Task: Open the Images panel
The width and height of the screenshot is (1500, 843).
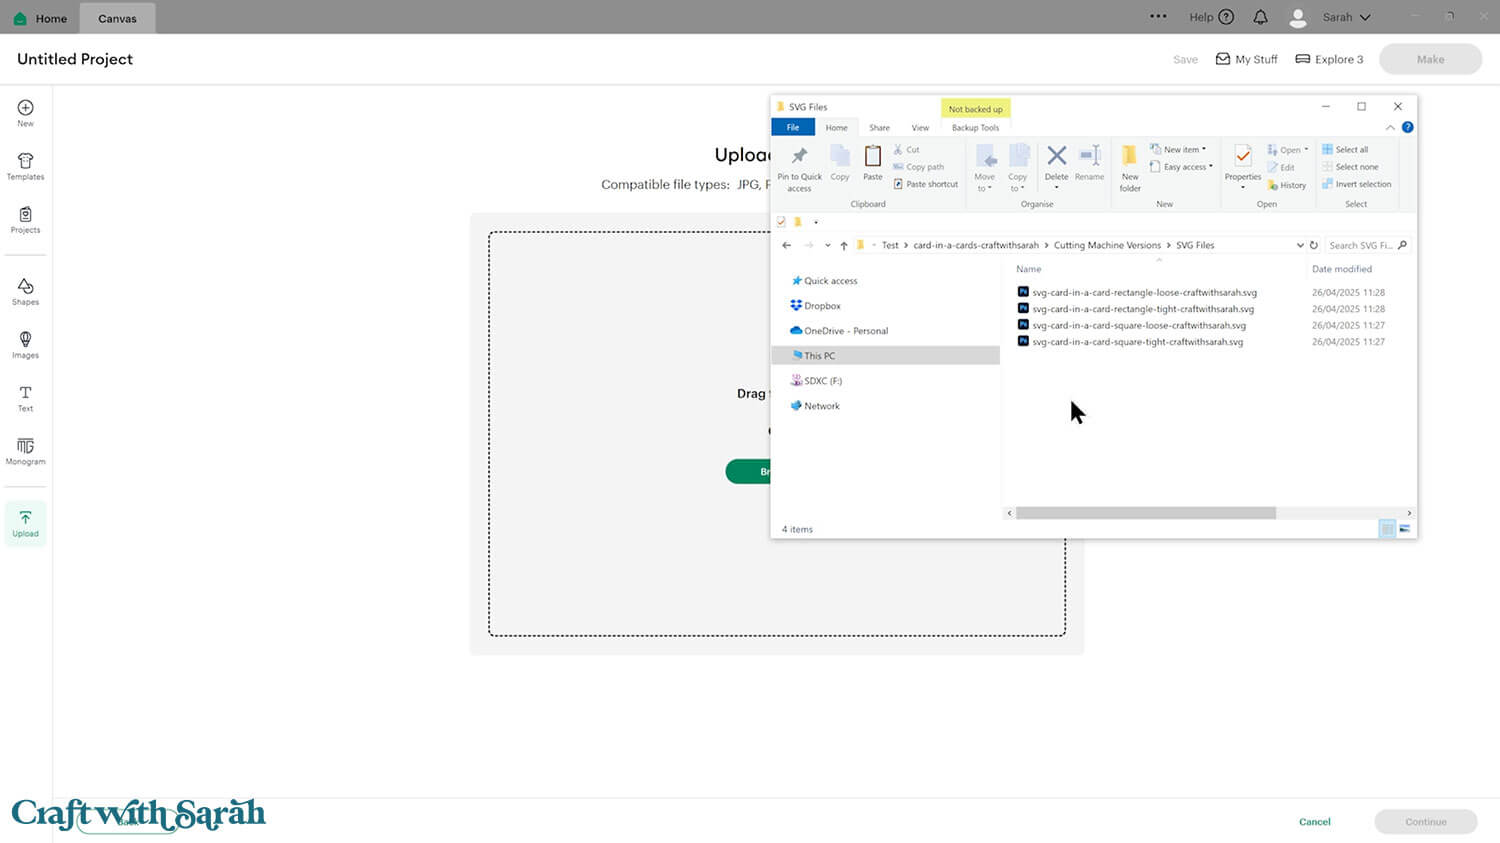Action: point(25,344)
